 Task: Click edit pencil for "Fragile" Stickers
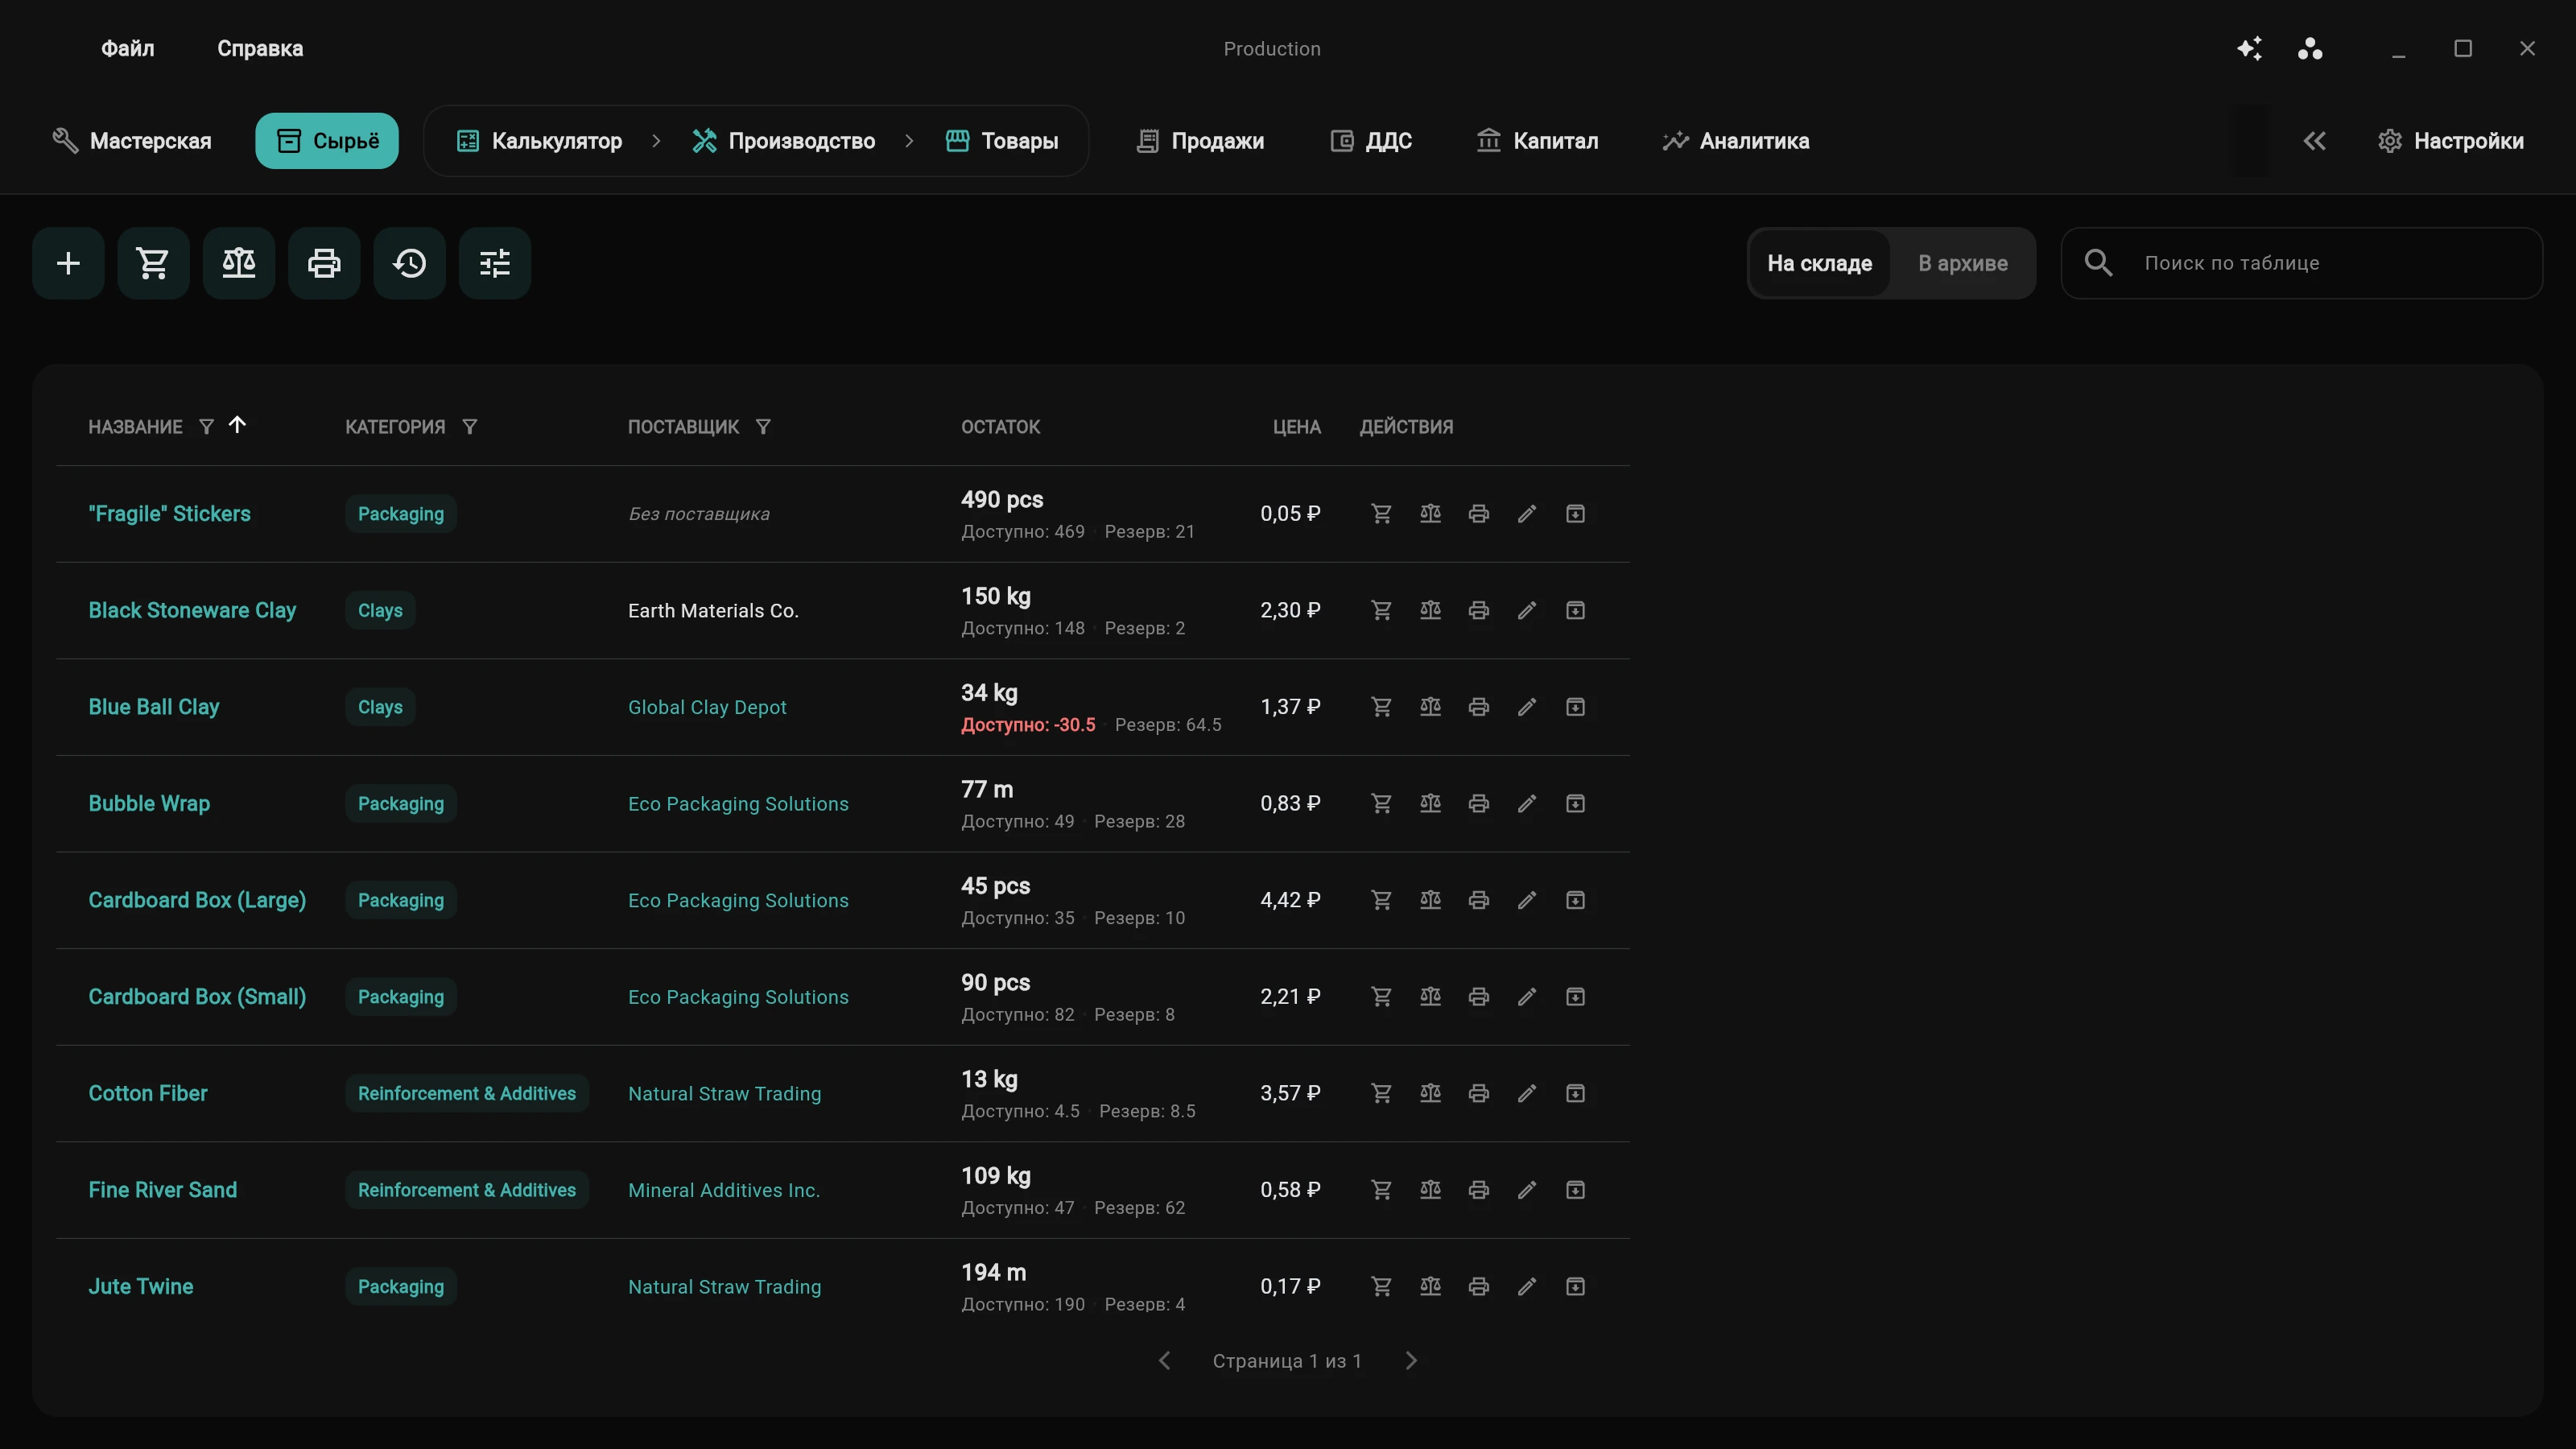1526,513
